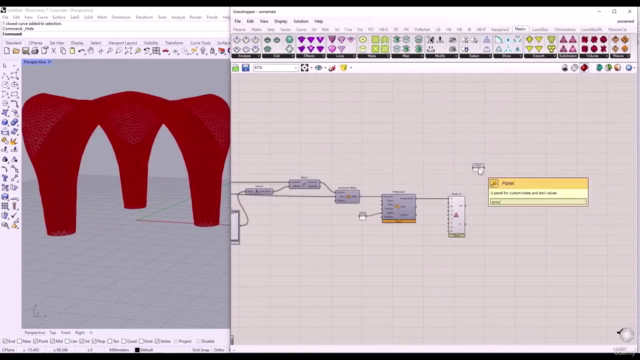Open the Solution menu in Grasshopper
Screen dimensions: 640x360
click(301, 21)
